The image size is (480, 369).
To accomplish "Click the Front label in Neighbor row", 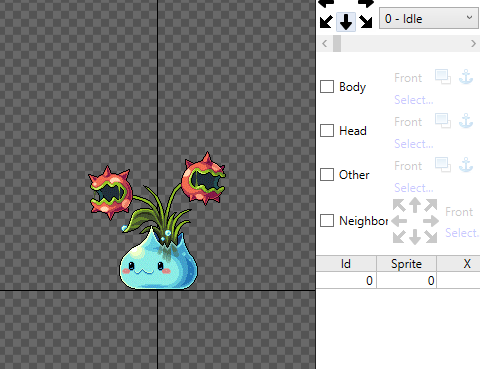I will point(459,212).
